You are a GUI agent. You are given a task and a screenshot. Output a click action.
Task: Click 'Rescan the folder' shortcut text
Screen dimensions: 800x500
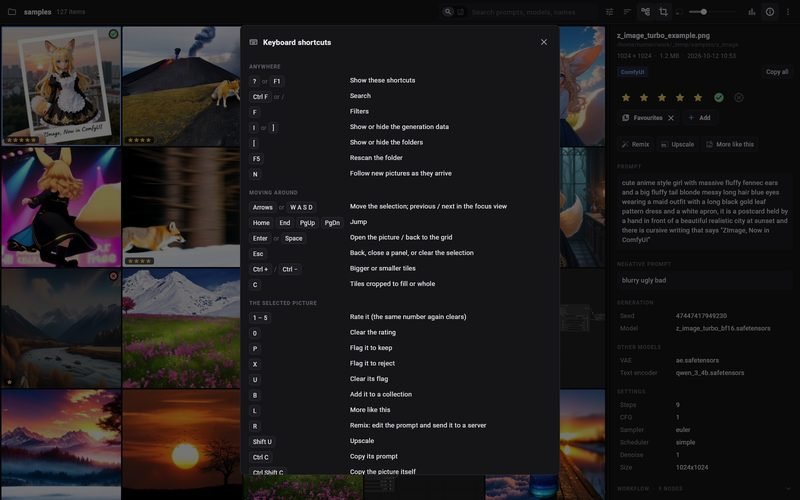[x=376, y=158]
